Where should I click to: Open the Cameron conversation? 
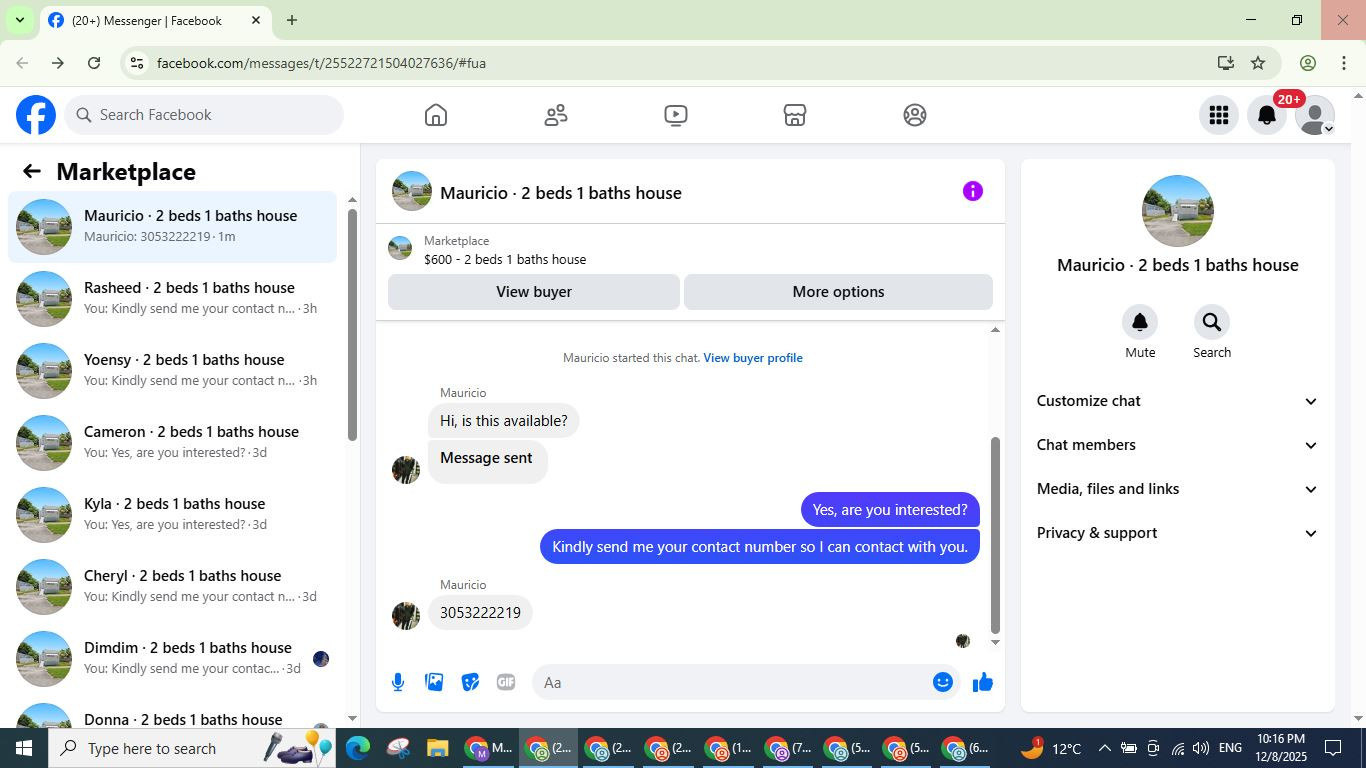[x=173, y=442]
